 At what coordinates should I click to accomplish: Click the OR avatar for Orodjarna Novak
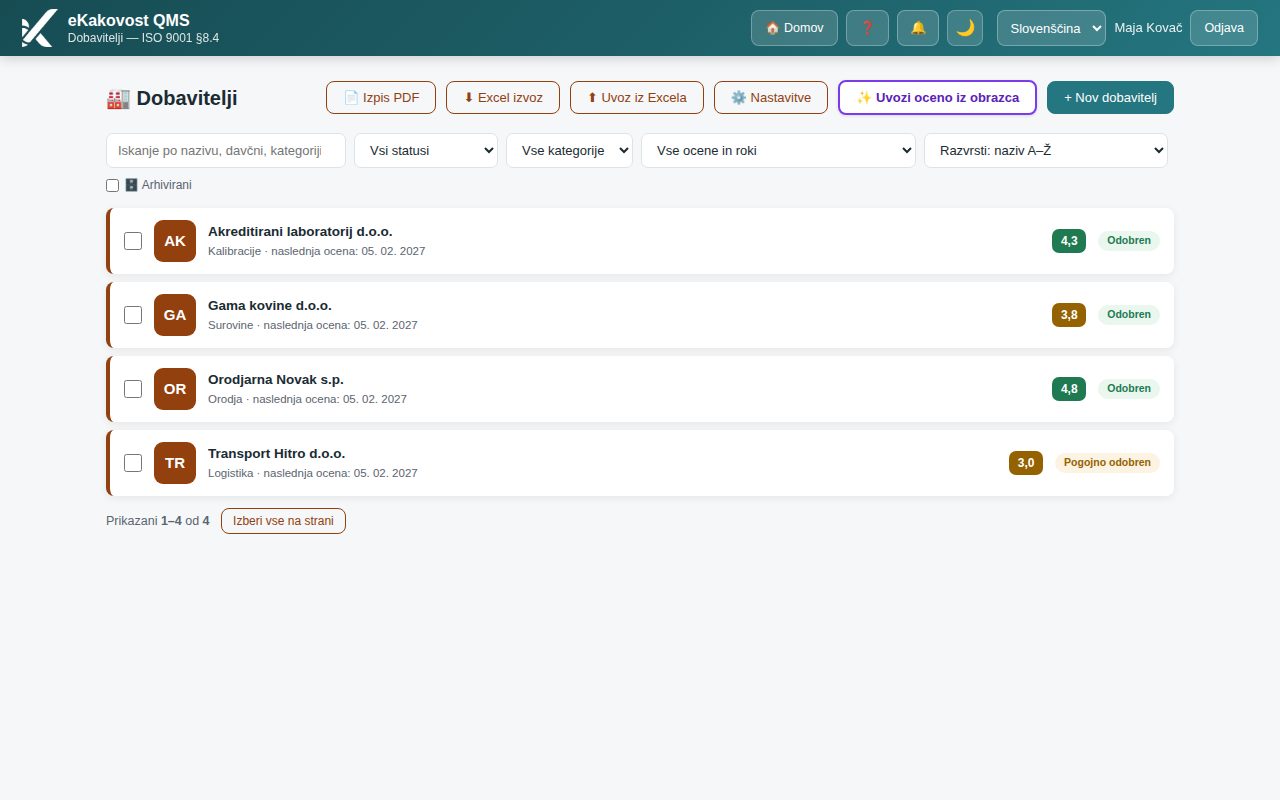point(175,389)
